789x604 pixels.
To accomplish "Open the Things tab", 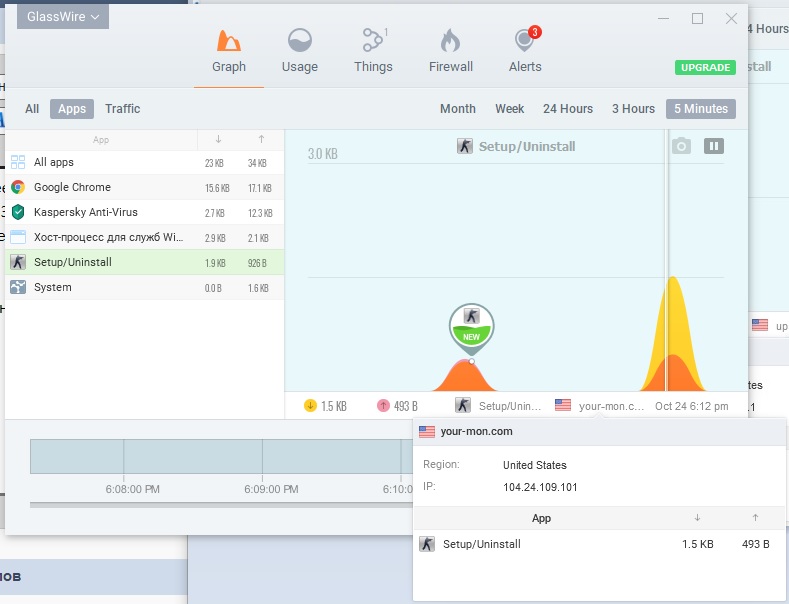I will [373, 52].
